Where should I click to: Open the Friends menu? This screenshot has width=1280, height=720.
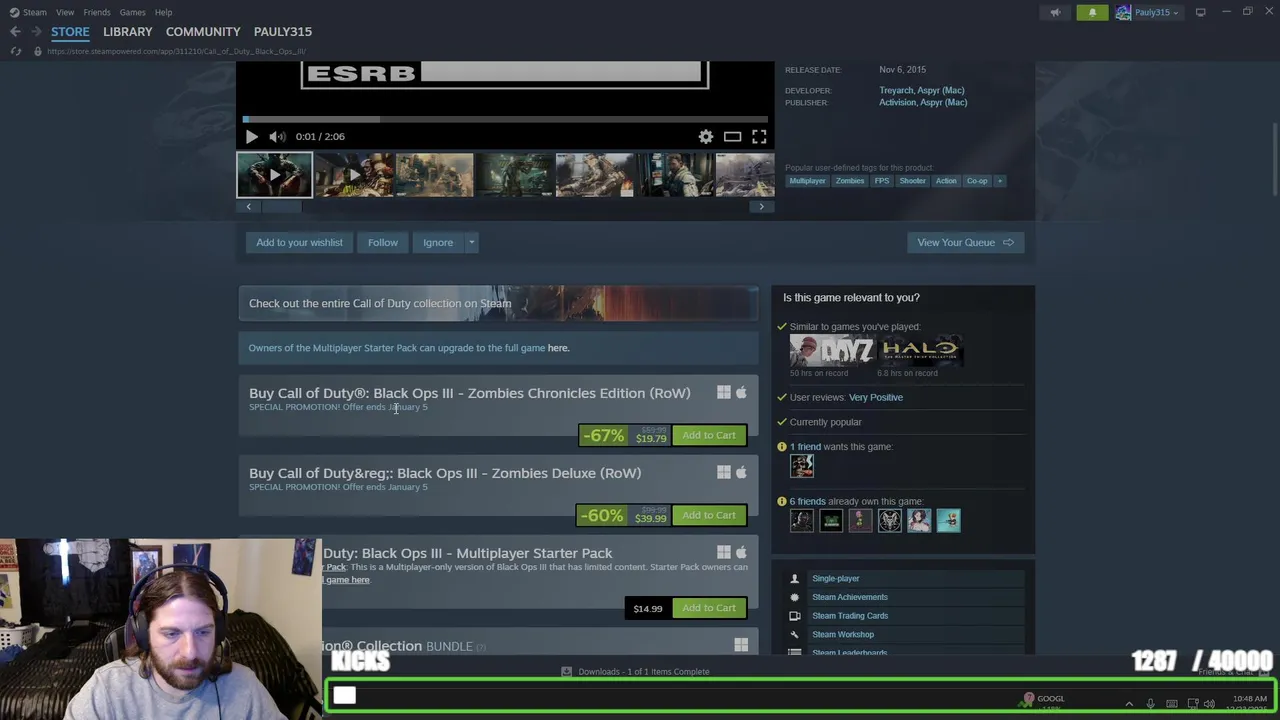pyautogui.click(x=97, y=12)
